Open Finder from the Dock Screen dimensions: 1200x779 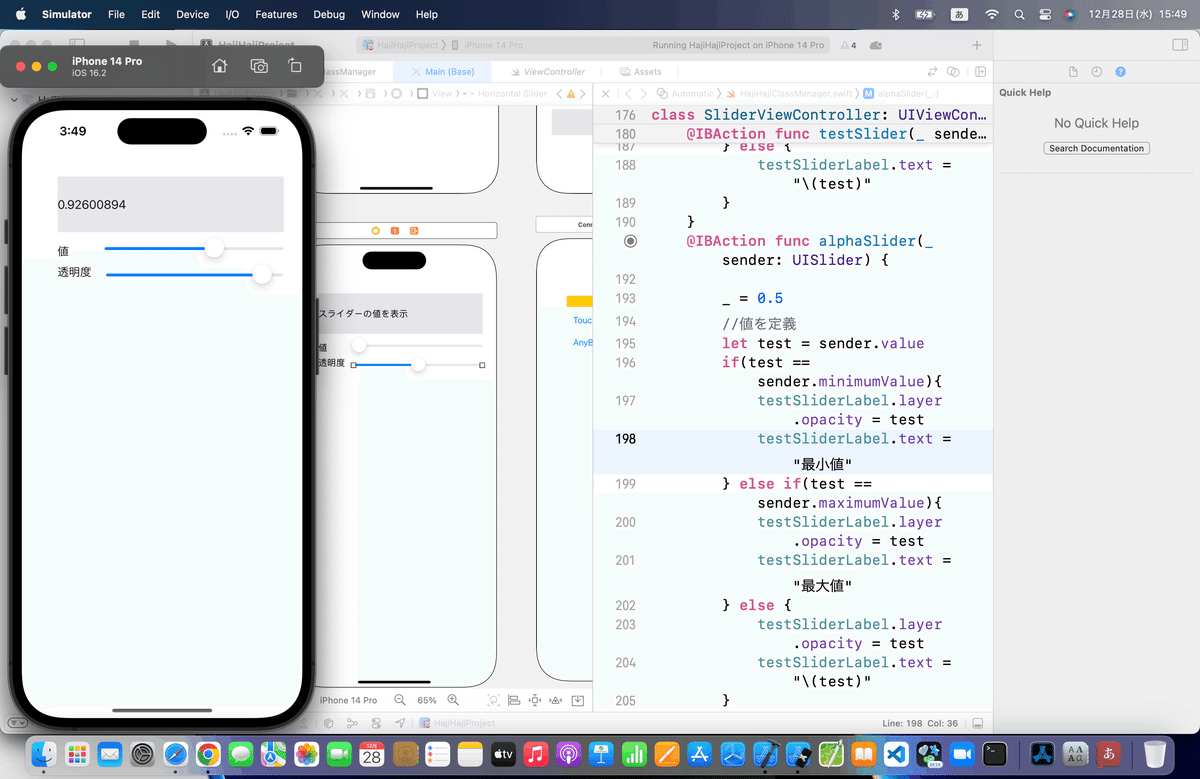45,754
